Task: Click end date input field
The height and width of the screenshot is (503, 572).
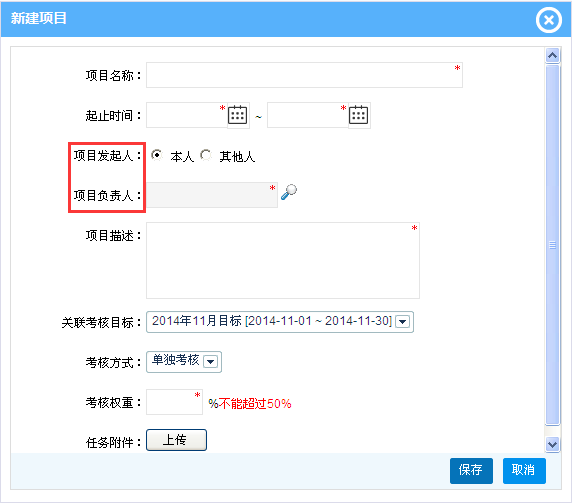Action: click(308, 115)
